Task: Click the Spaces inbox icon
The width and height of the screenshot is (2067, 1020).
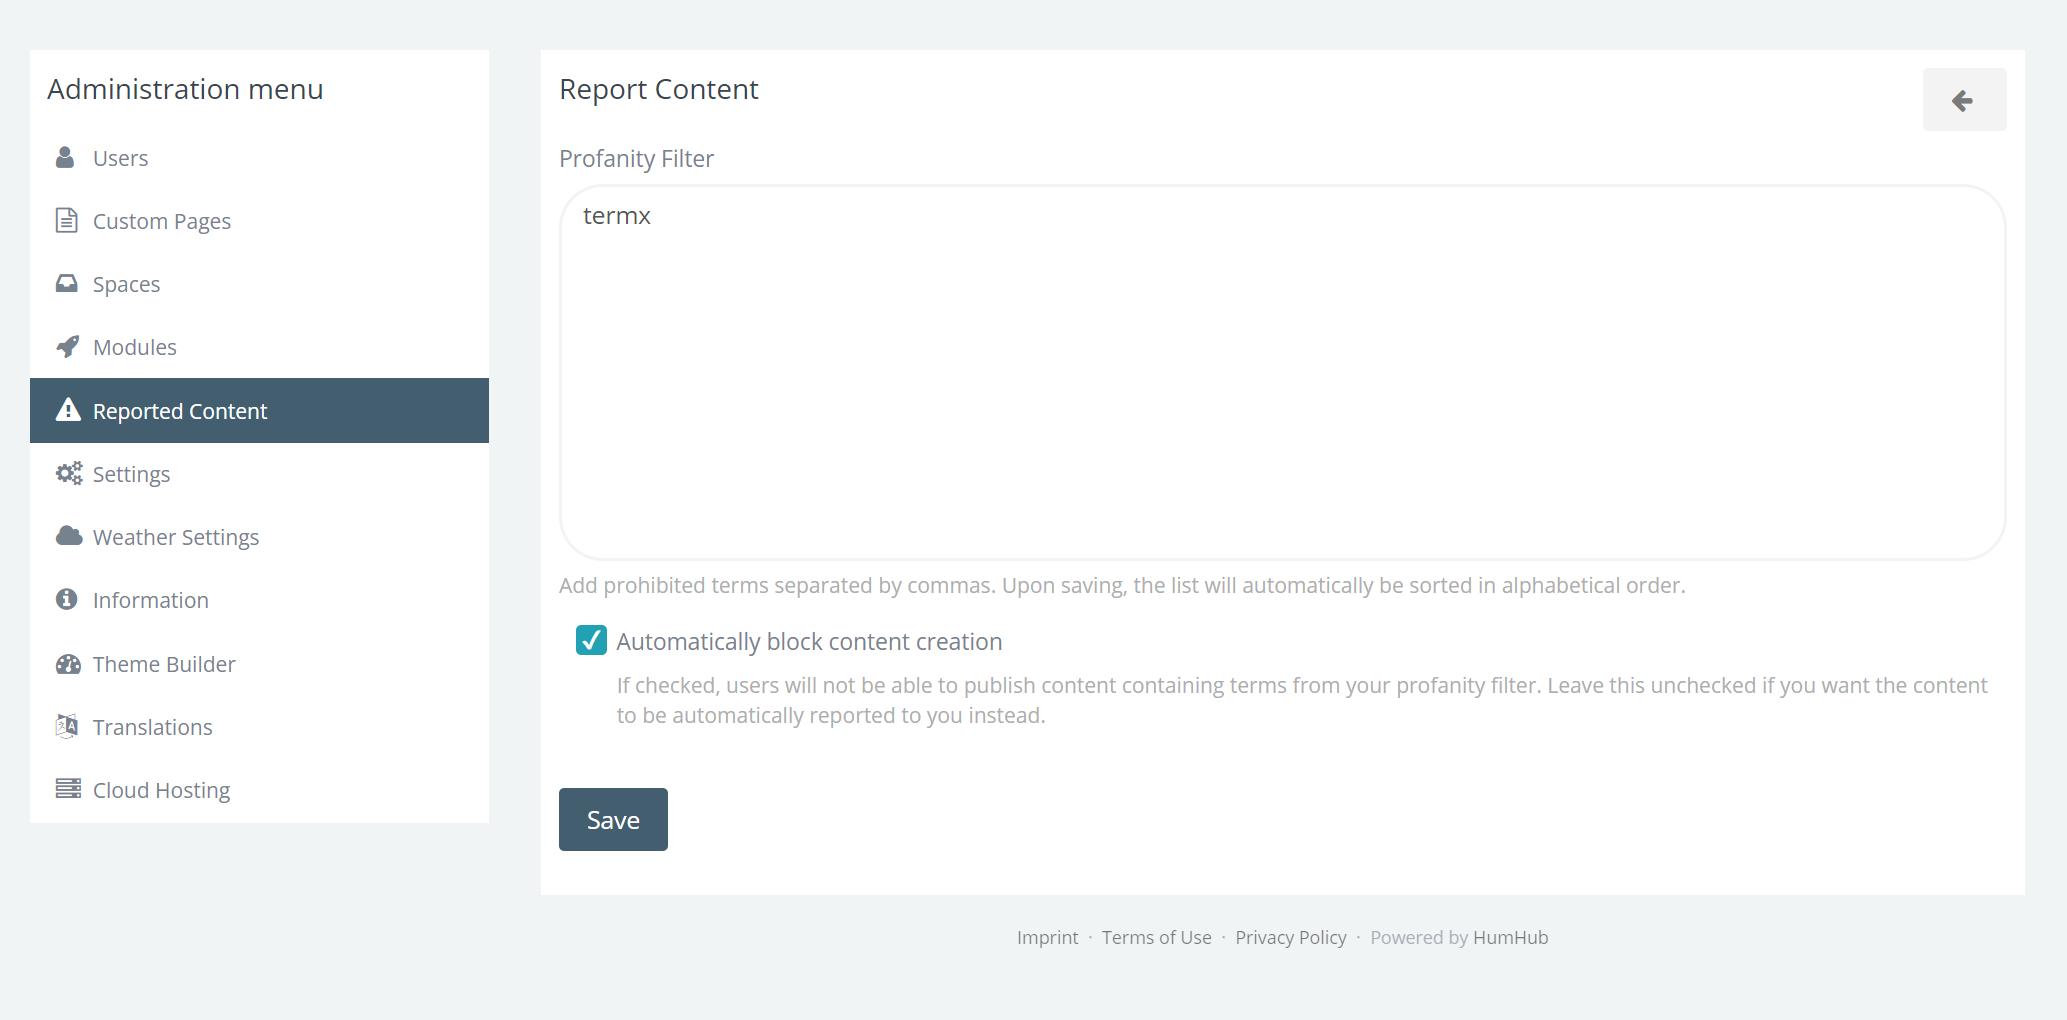Action: click(67, 284)
